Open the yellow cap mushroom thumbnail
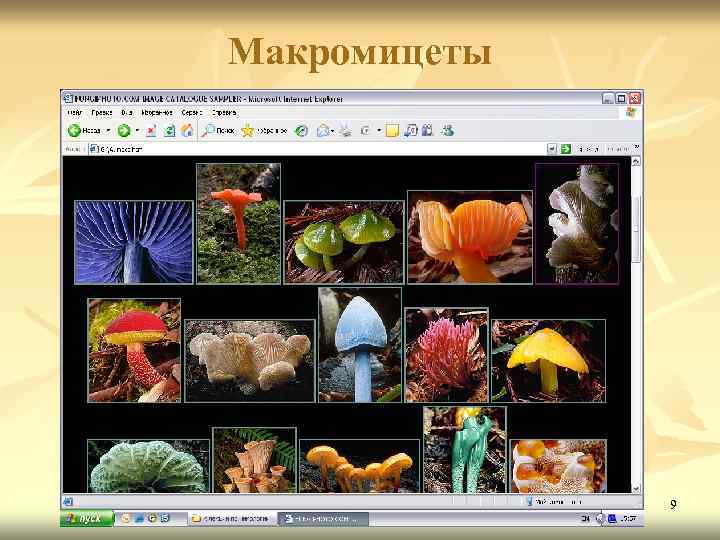The width and height of the screenshot is (720, 540). 549,361
